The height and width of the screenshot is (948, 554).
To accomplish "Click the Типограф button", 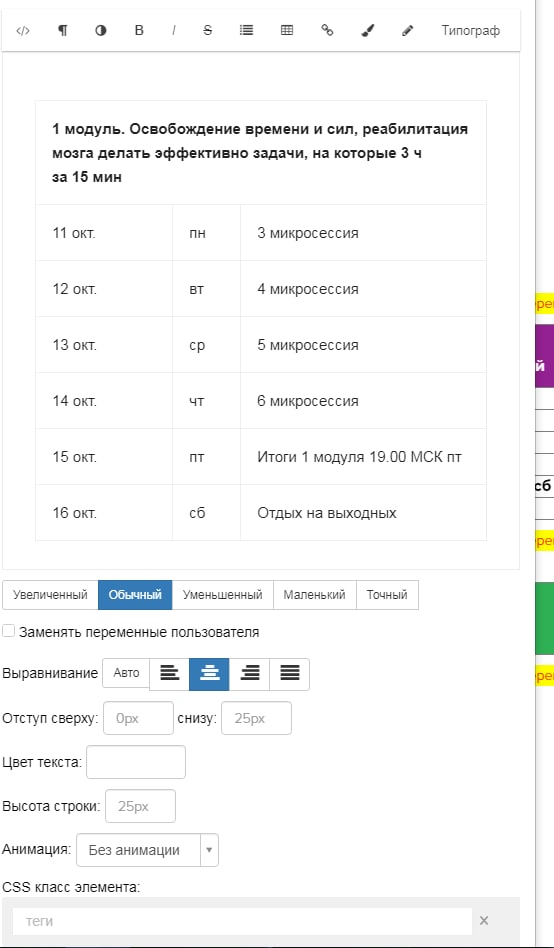I will (471, 31).
